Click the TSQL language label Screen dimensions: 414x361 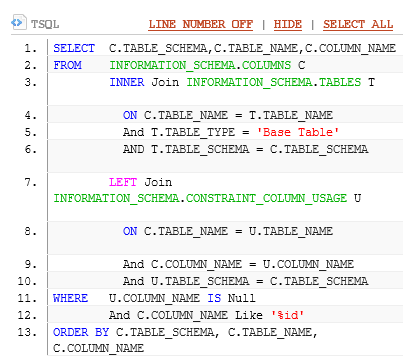[x=45, y=24]
